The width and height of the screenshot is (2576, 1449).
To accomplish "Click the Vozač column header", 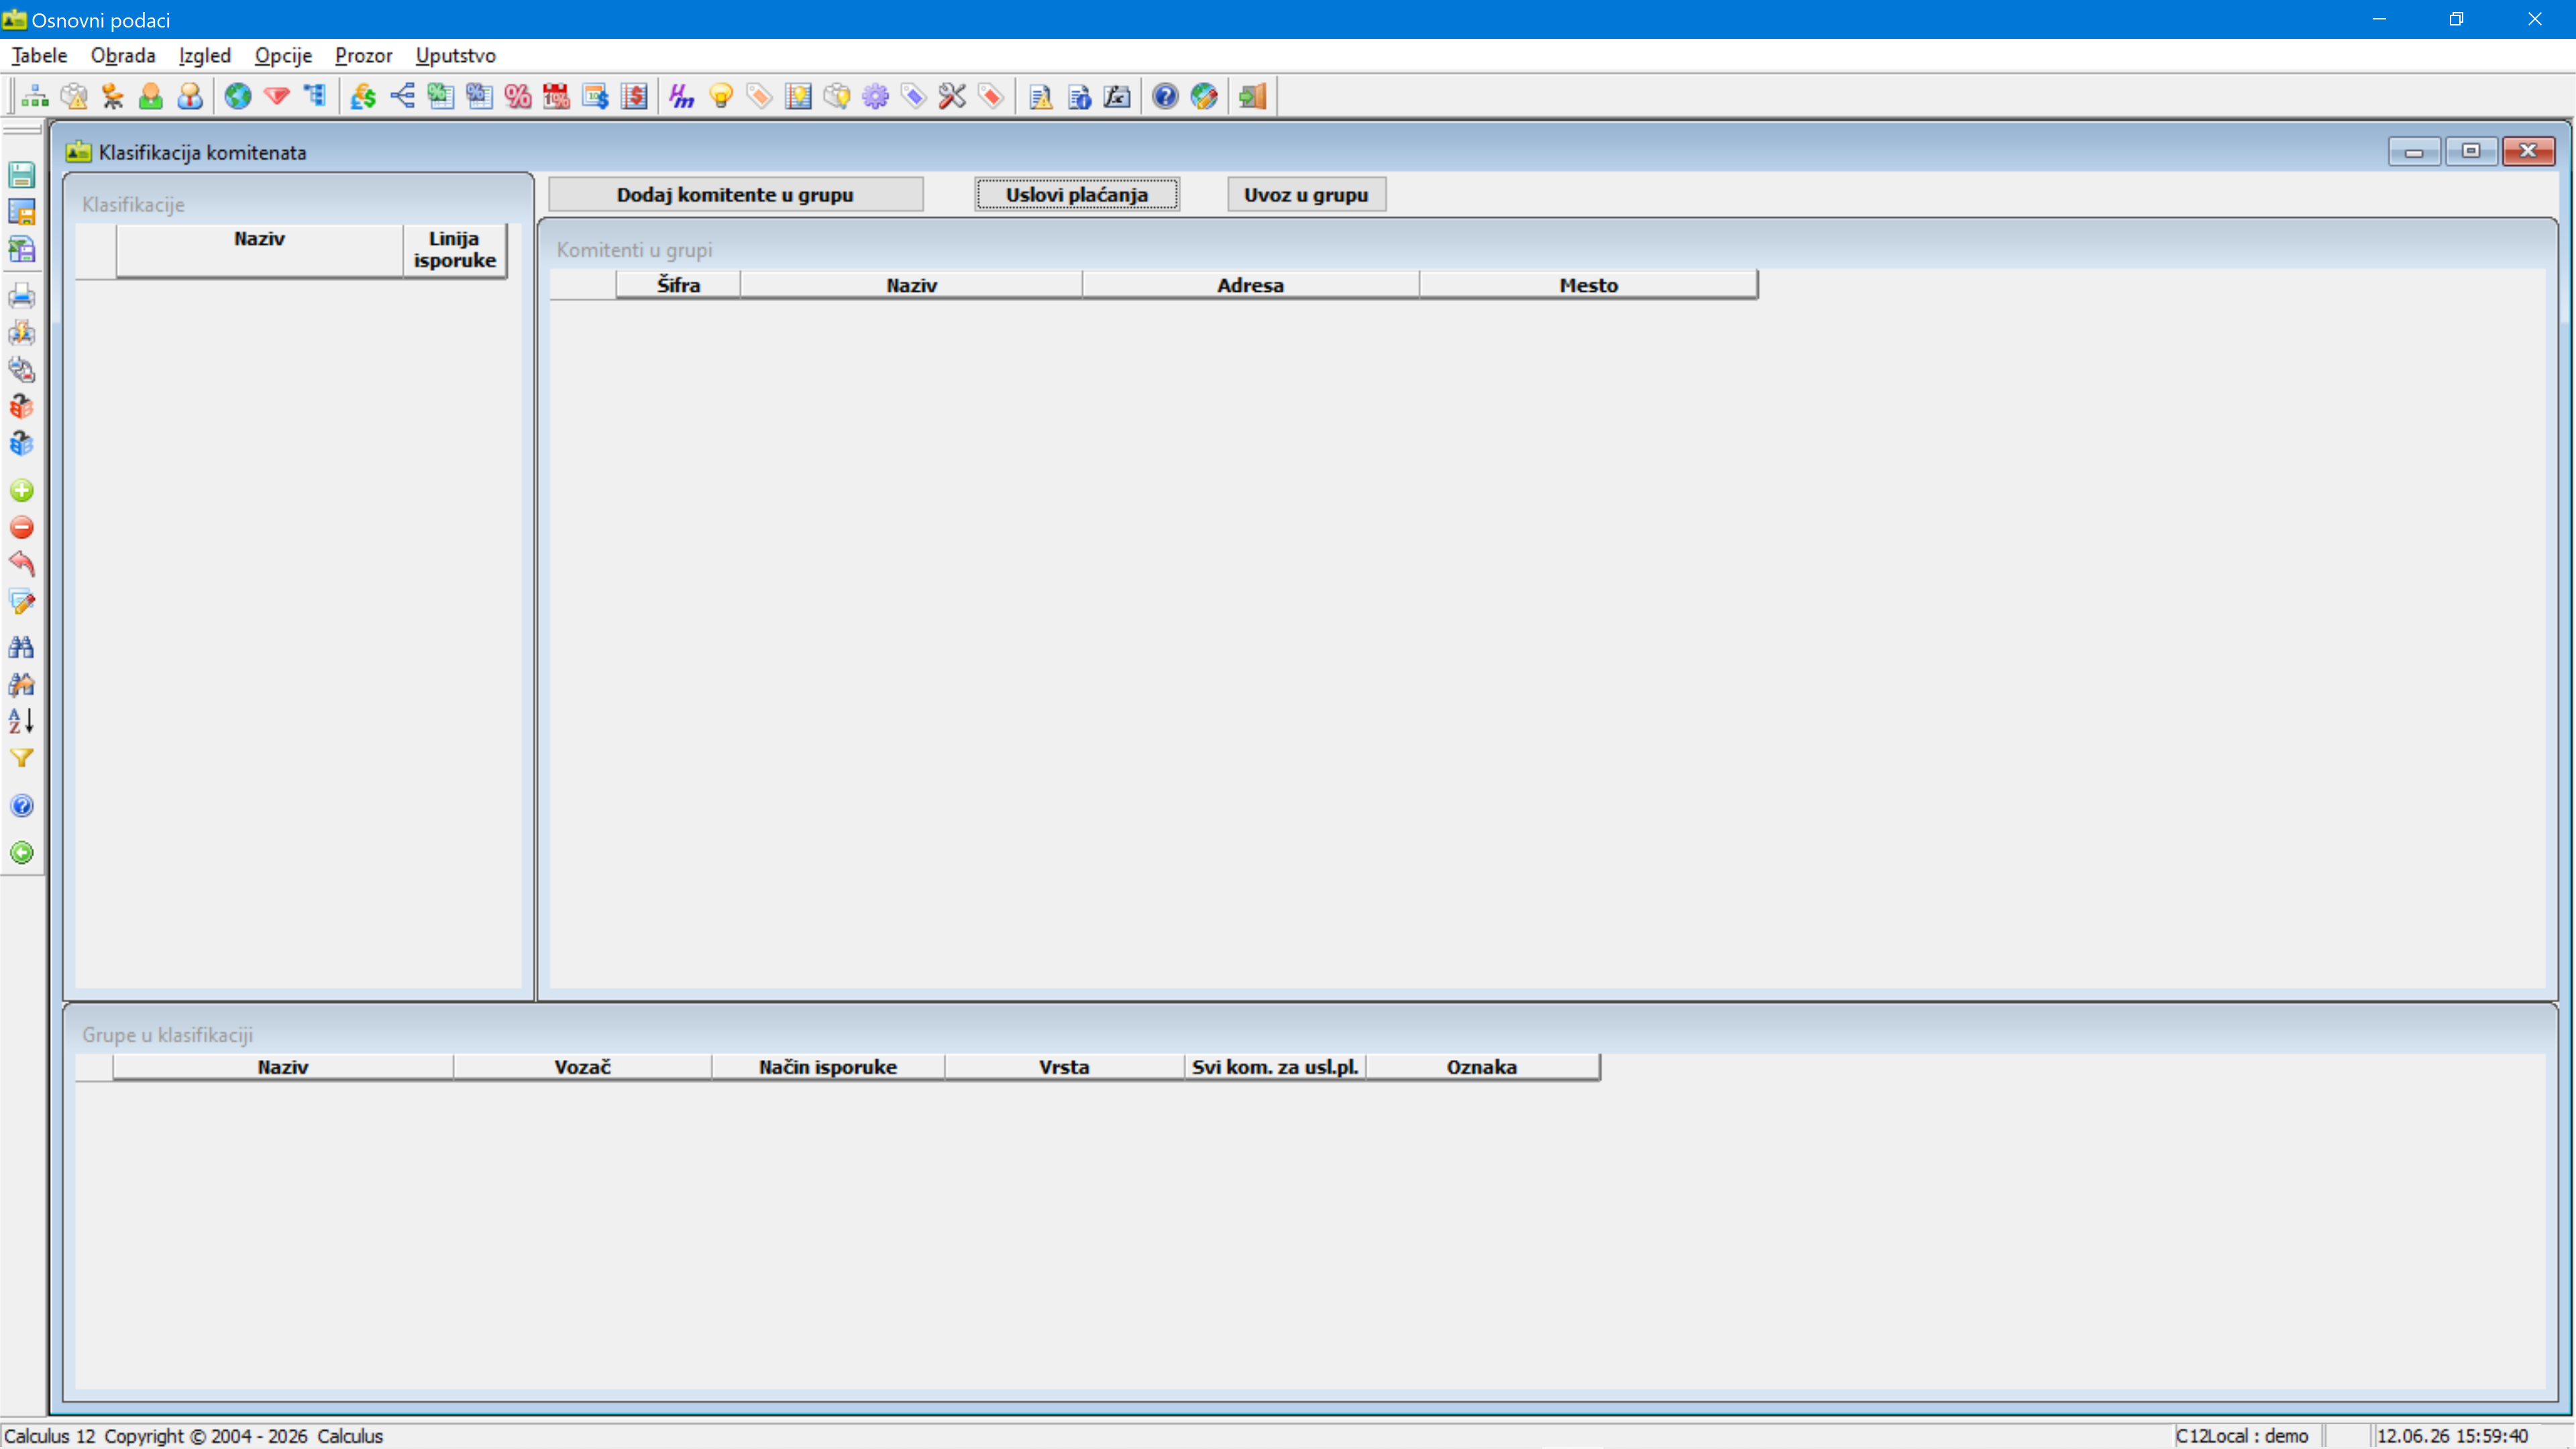I will coord(582,1067).
